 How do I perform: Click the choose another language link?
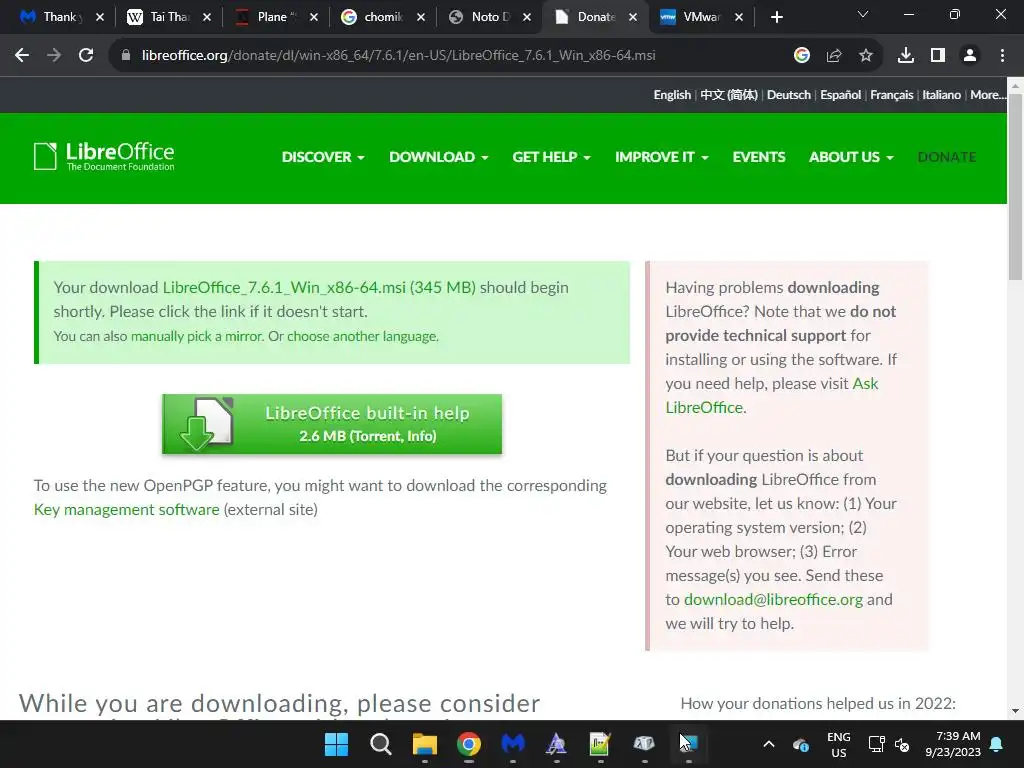(x=362, y=336)
